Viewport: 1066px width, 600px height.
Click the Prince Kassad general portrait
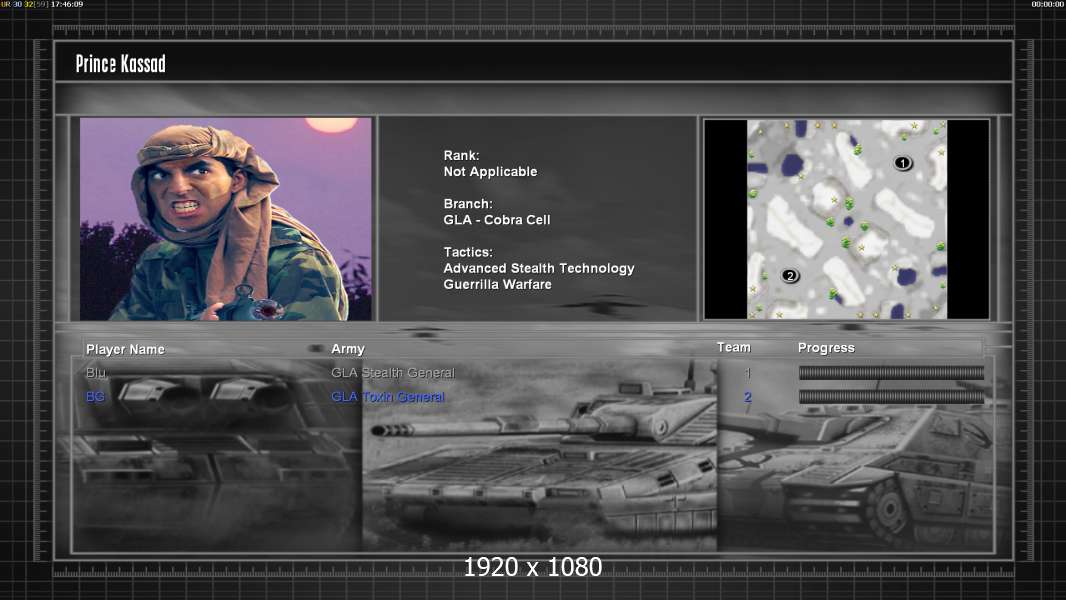[x=226, y=219]
